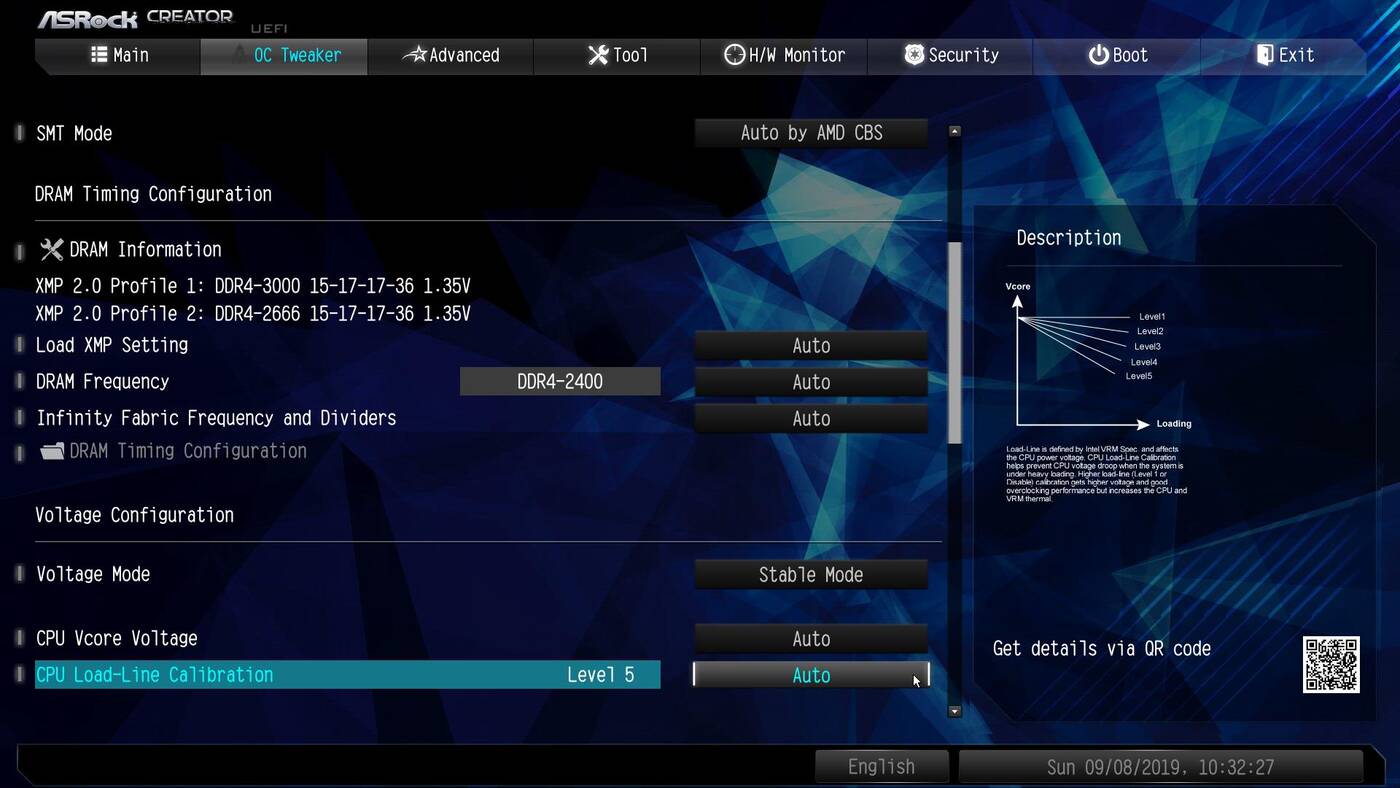Click the scrollbar down arrow
The width and height of the screenshot is (1400, 788).
tap(954, 711)
